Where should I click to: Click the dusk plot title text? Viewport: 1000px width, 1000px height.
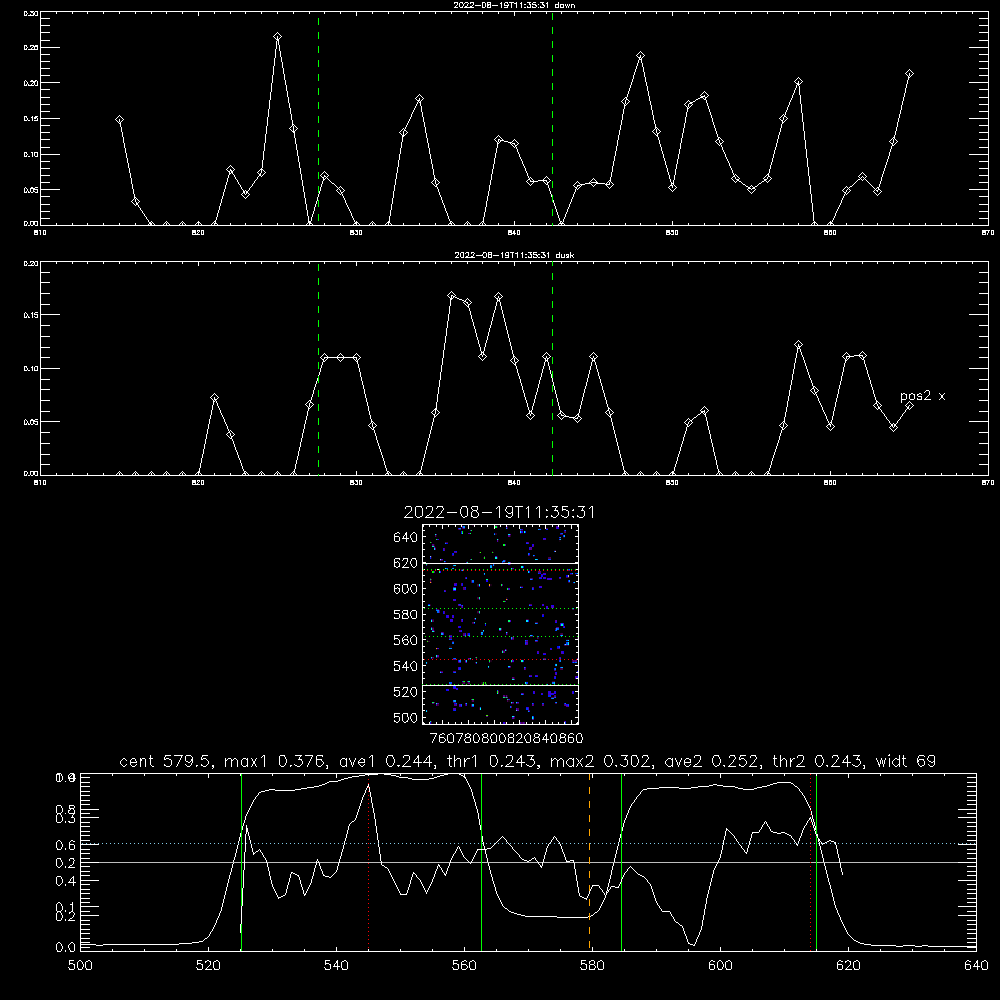[515, 255]
